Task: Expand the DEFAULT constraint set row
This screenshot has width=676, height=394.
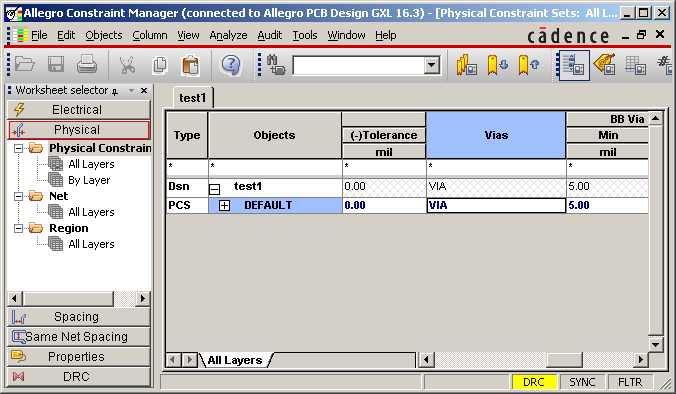Action: click(x=224, y=206)
